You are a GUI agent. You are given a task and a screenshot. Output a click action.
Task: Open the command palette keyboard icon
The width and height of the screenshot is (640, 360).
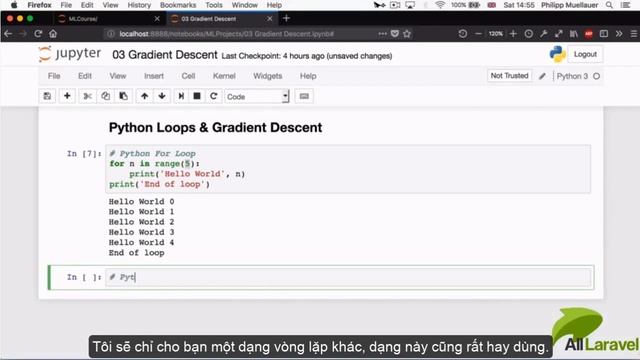304,96
